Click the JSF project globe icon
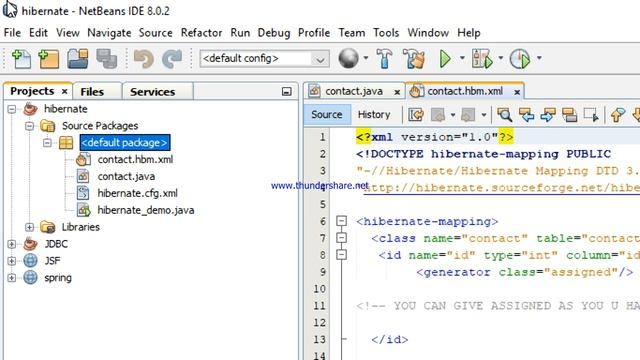The width and height of the screenshot is (640, 360). tap(30, 260)
